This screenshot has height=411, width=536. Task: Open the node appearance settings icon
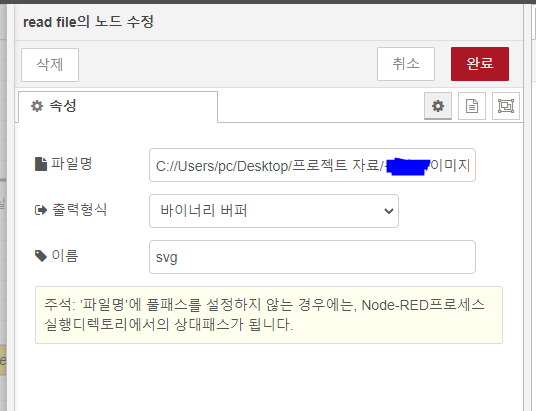click(506, 106)
